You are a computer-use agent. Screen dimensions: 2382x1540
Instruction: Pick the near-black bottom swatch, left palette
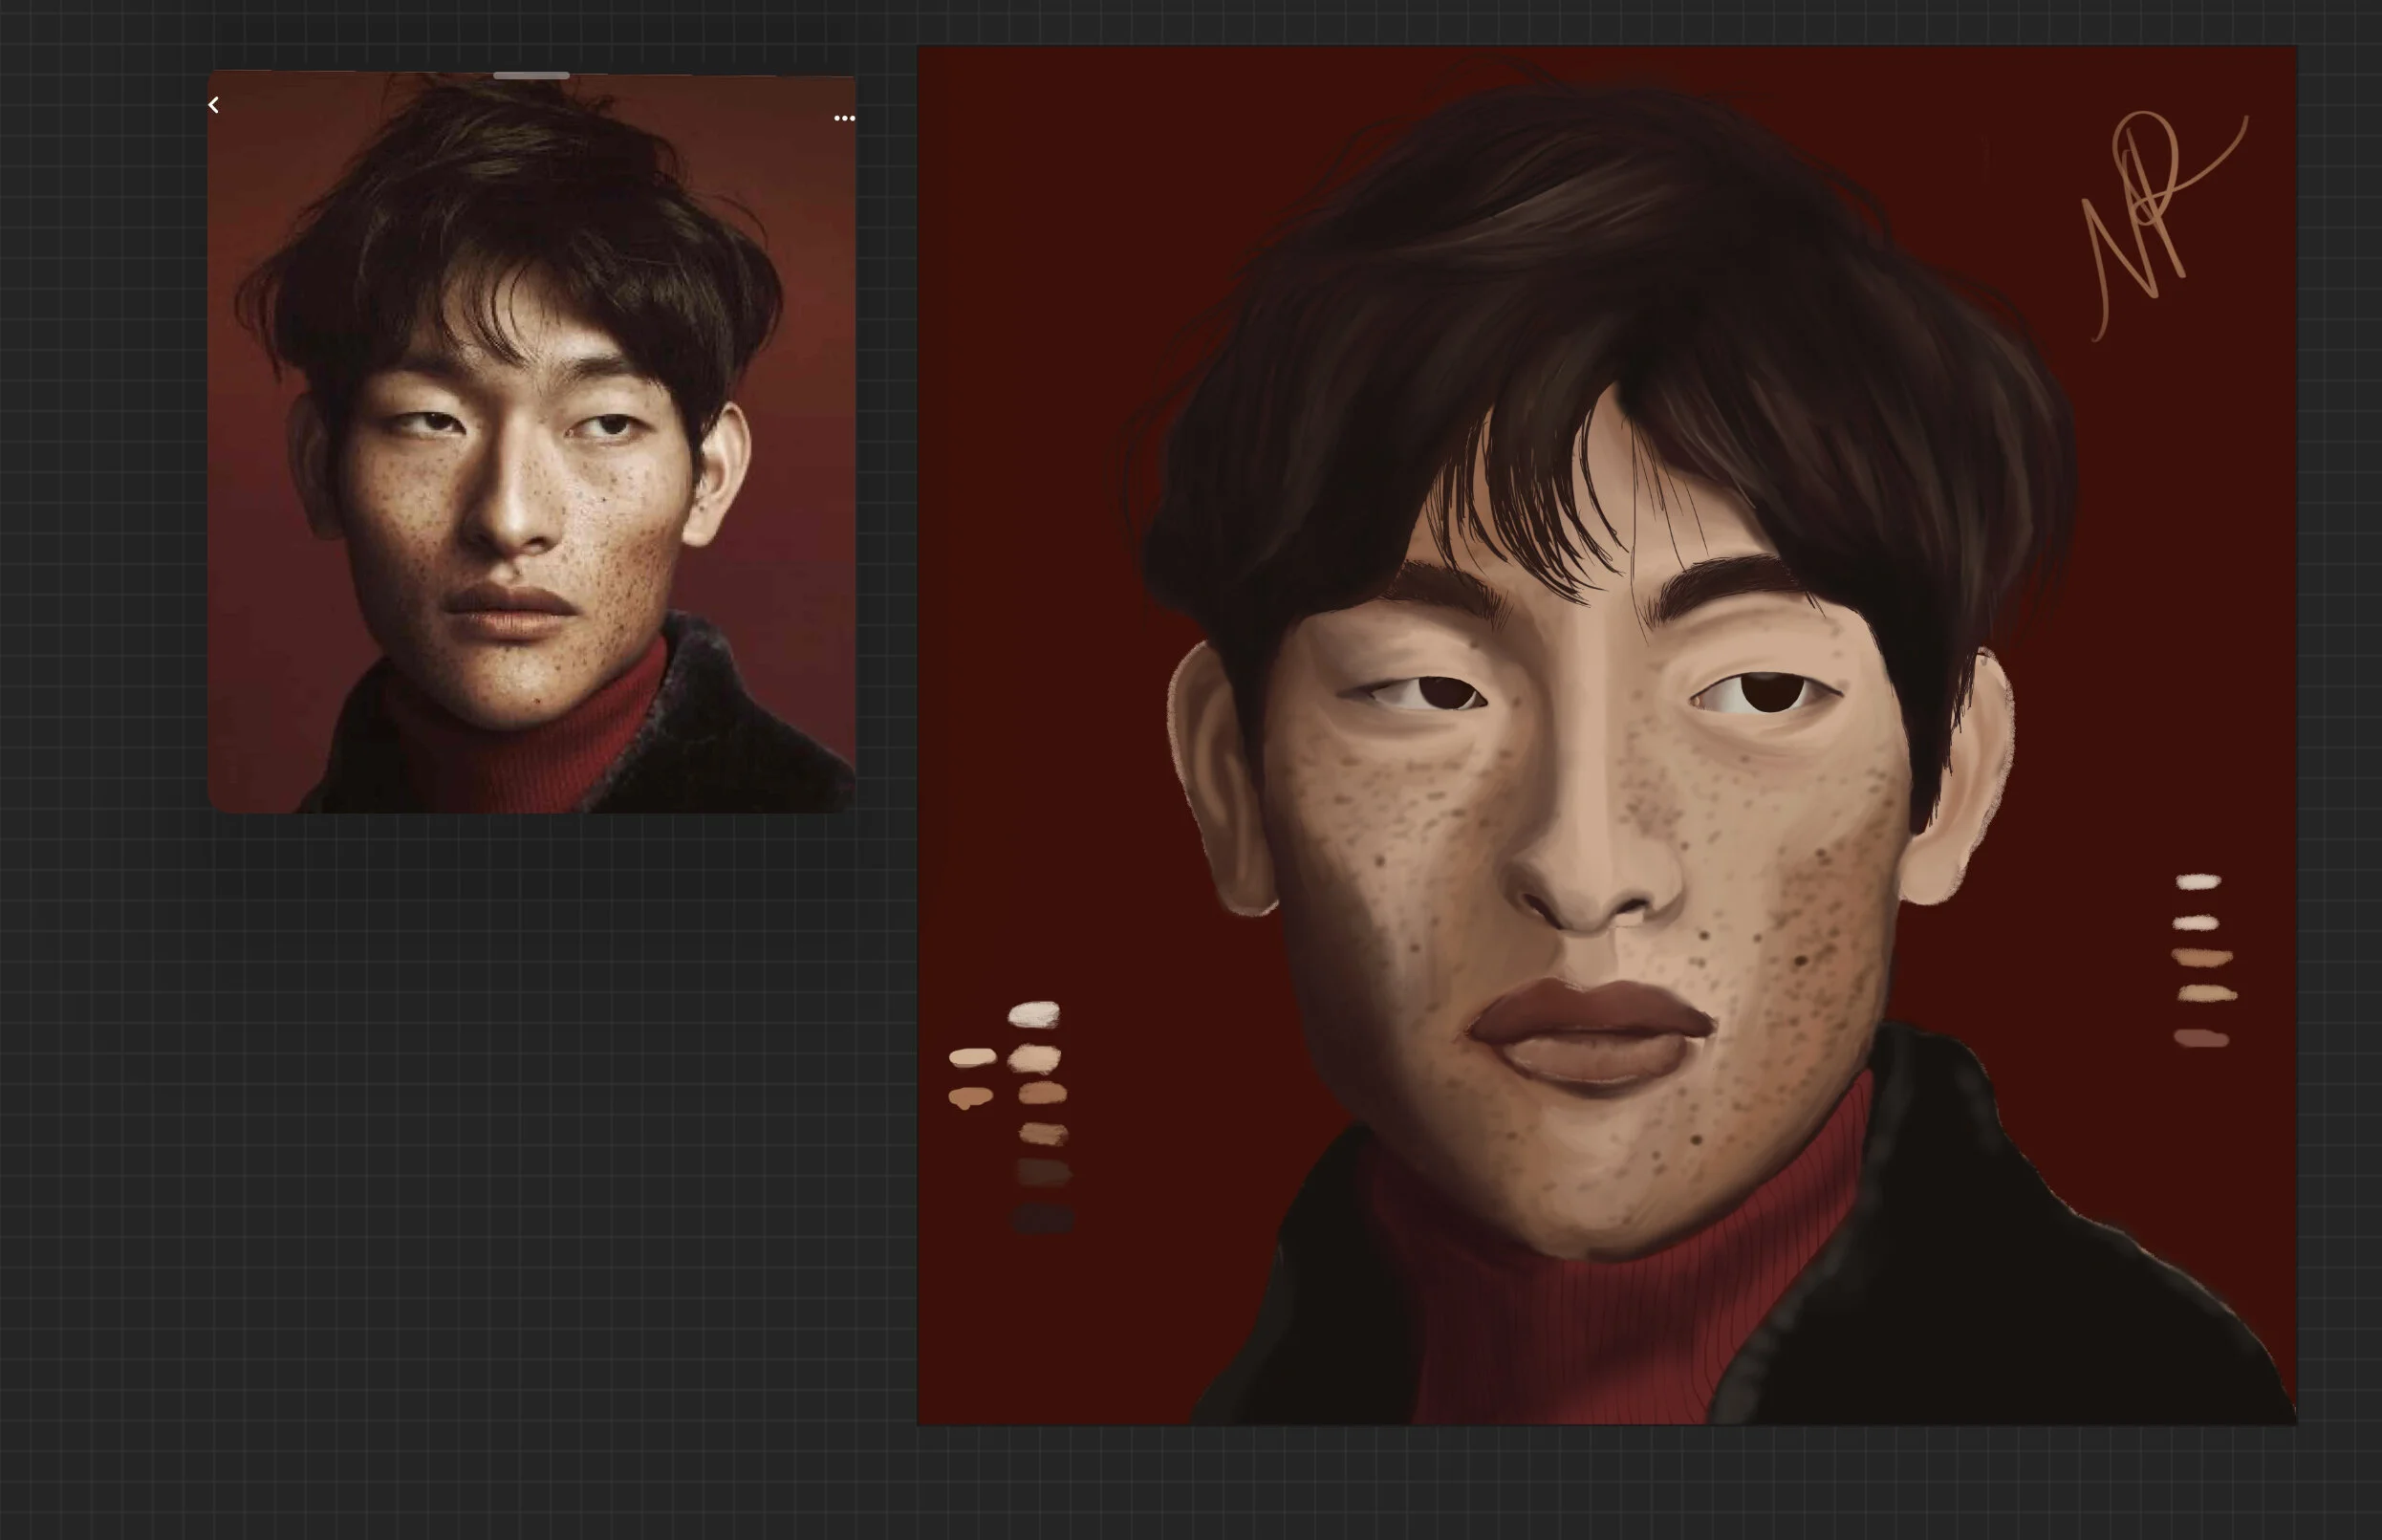tap(1044, 1219)
